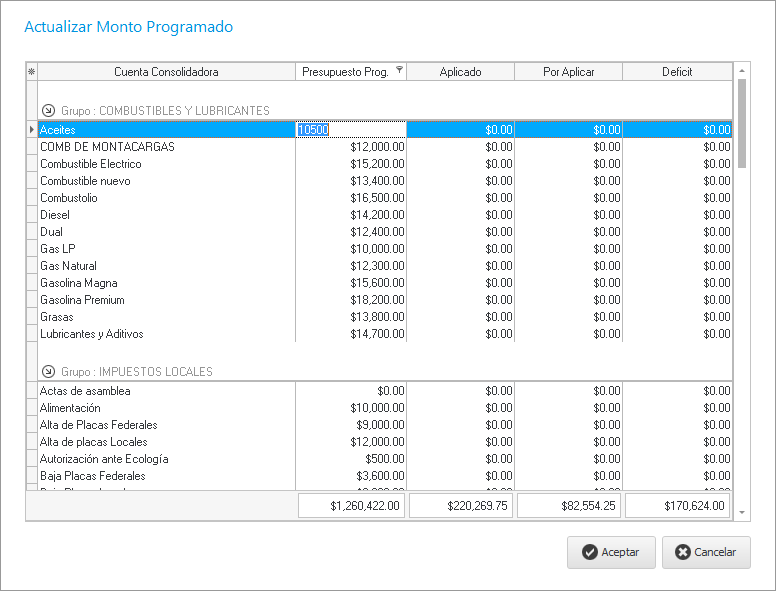This screenshot has height=591, width=776.
Task: Collapse the IMPUESTOS LOCALES group
Action: point(47,371)
